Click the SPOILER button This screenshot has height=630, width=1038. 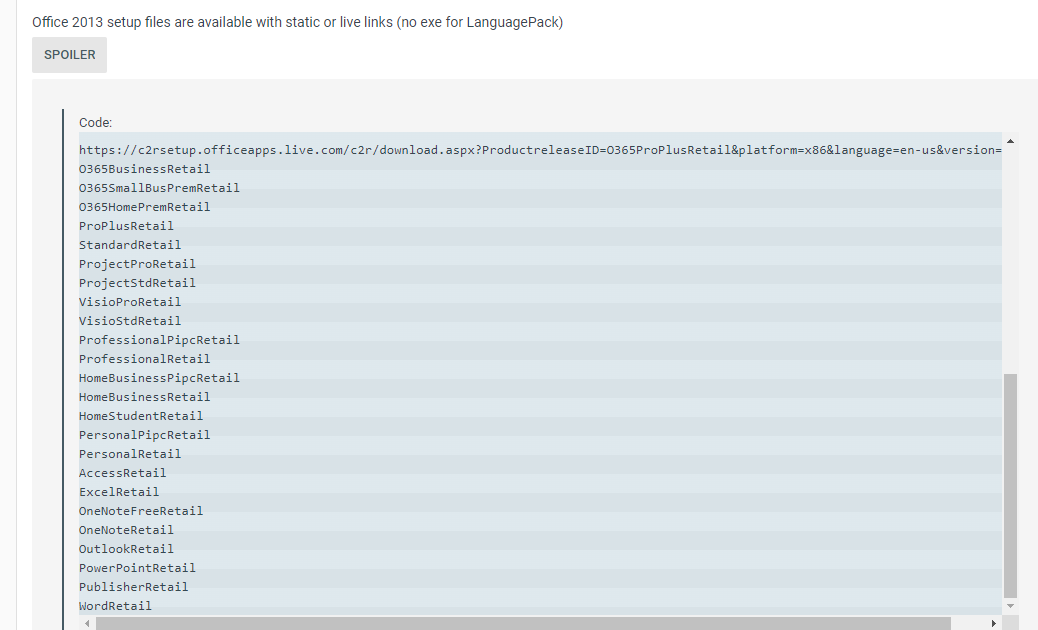pos(69,55)
